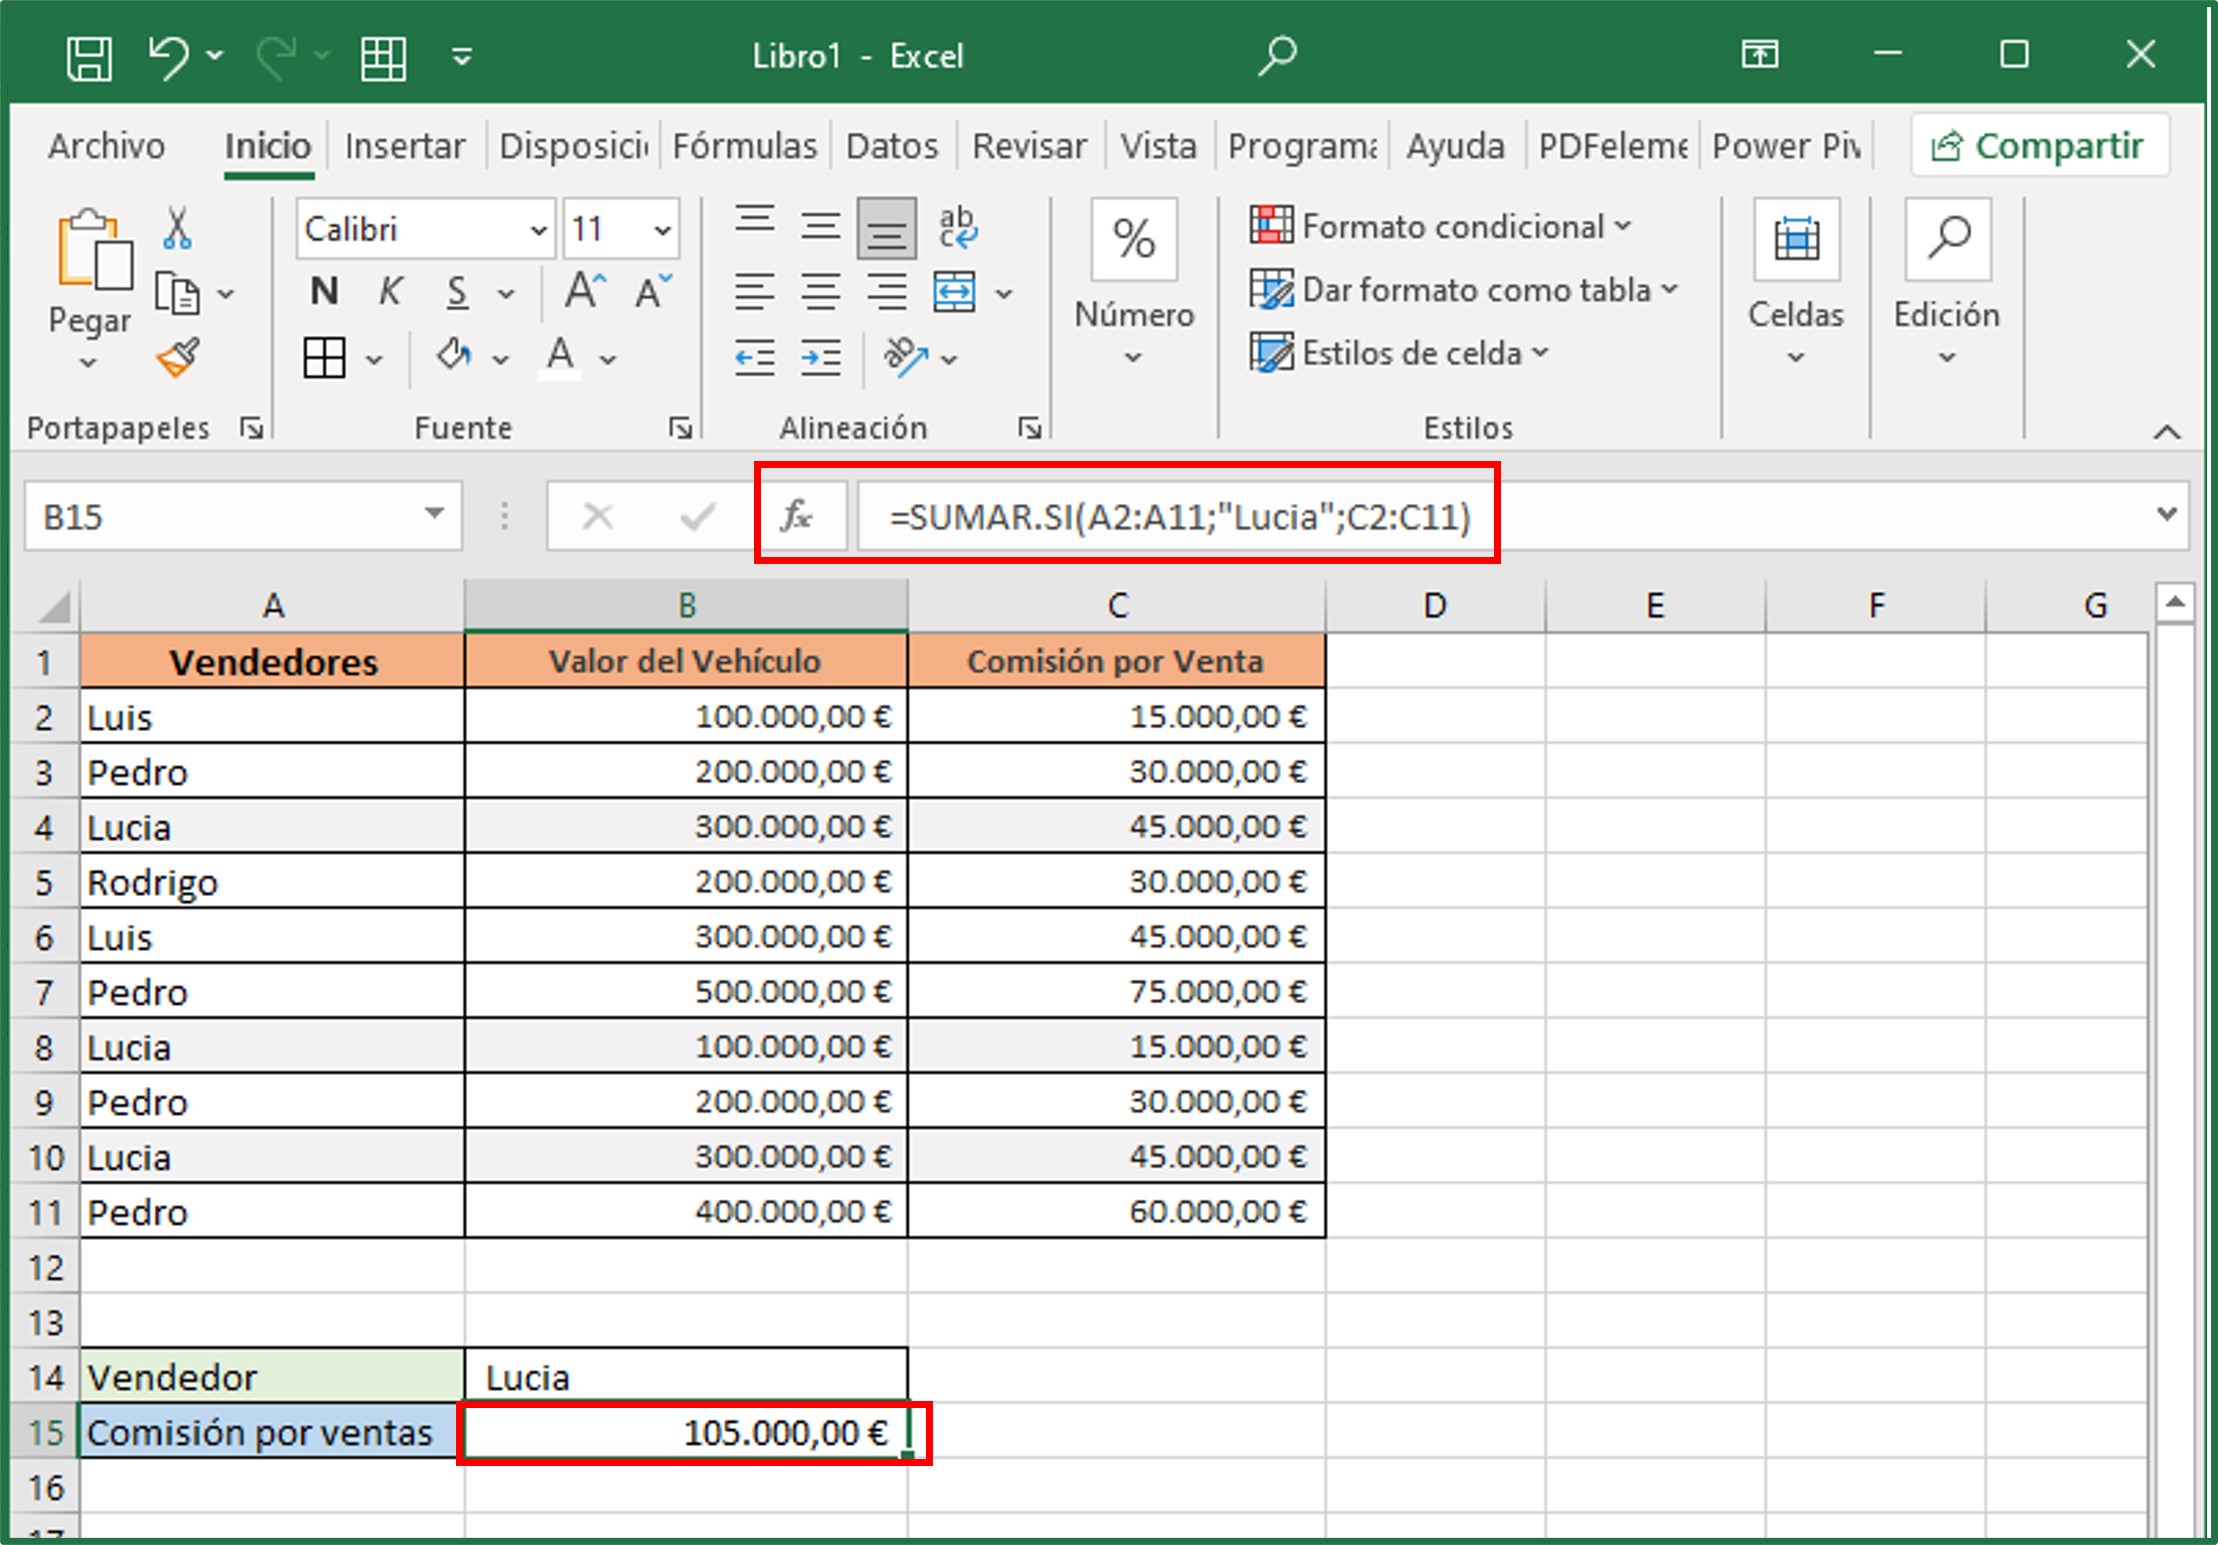Screen dimensions: 2218x1545
Task: Click the Compartir button
Action: 2039,144
